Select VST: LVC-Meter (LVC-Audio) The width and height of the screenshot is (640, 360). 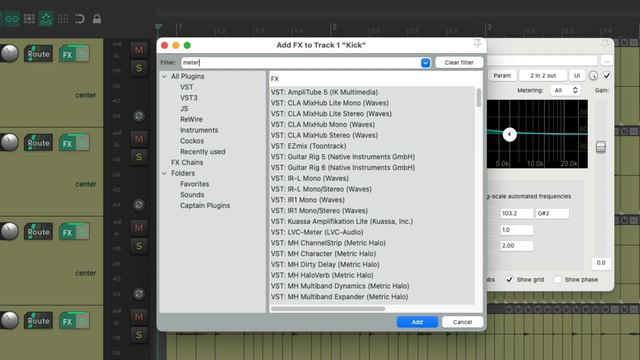tap(317, 232)
